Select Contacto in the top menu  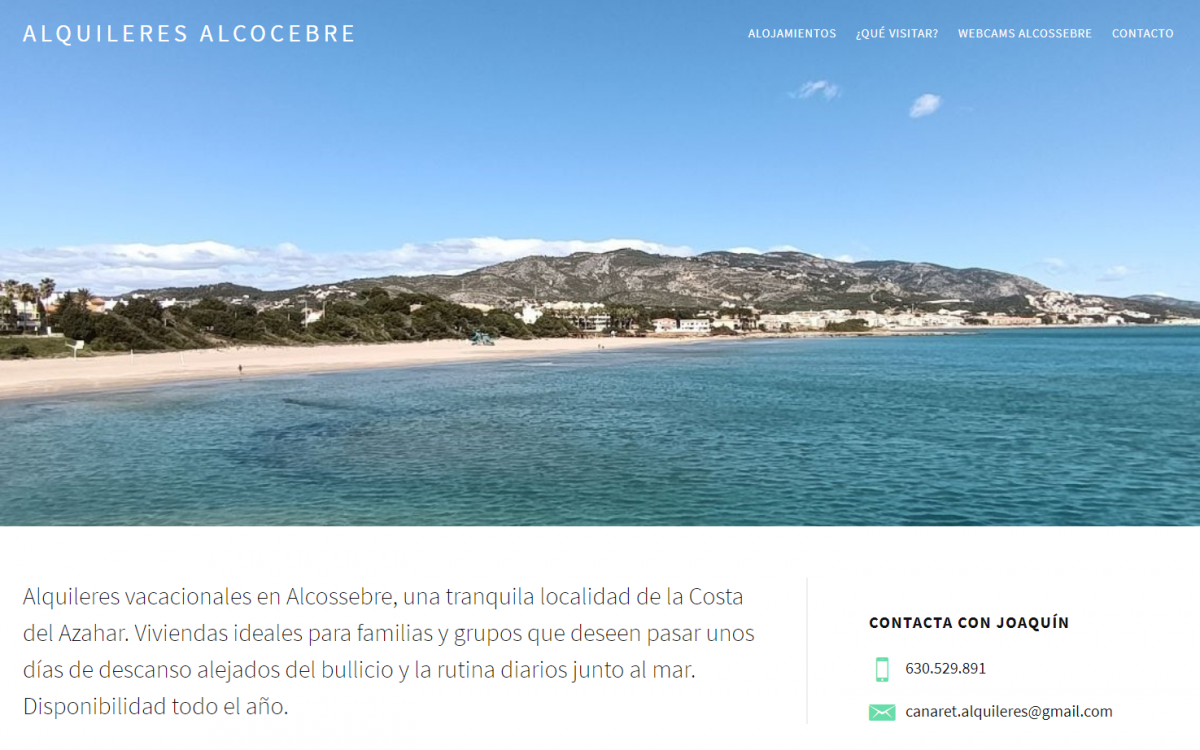click(1143, 33)
